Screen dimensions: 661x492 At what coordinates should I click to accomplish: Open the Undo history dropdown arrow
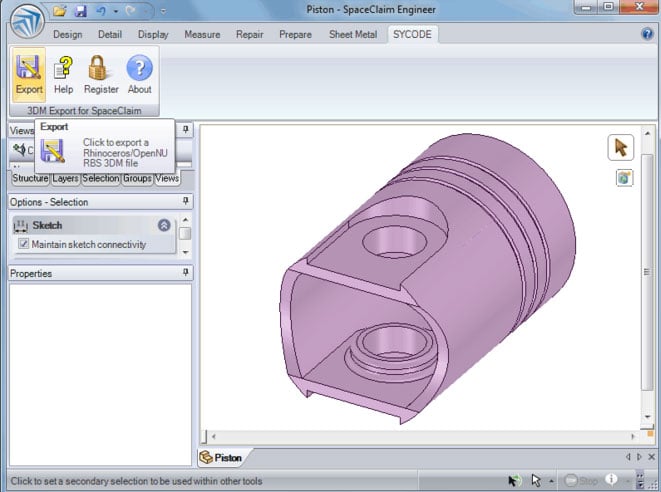tap(117, 11)
